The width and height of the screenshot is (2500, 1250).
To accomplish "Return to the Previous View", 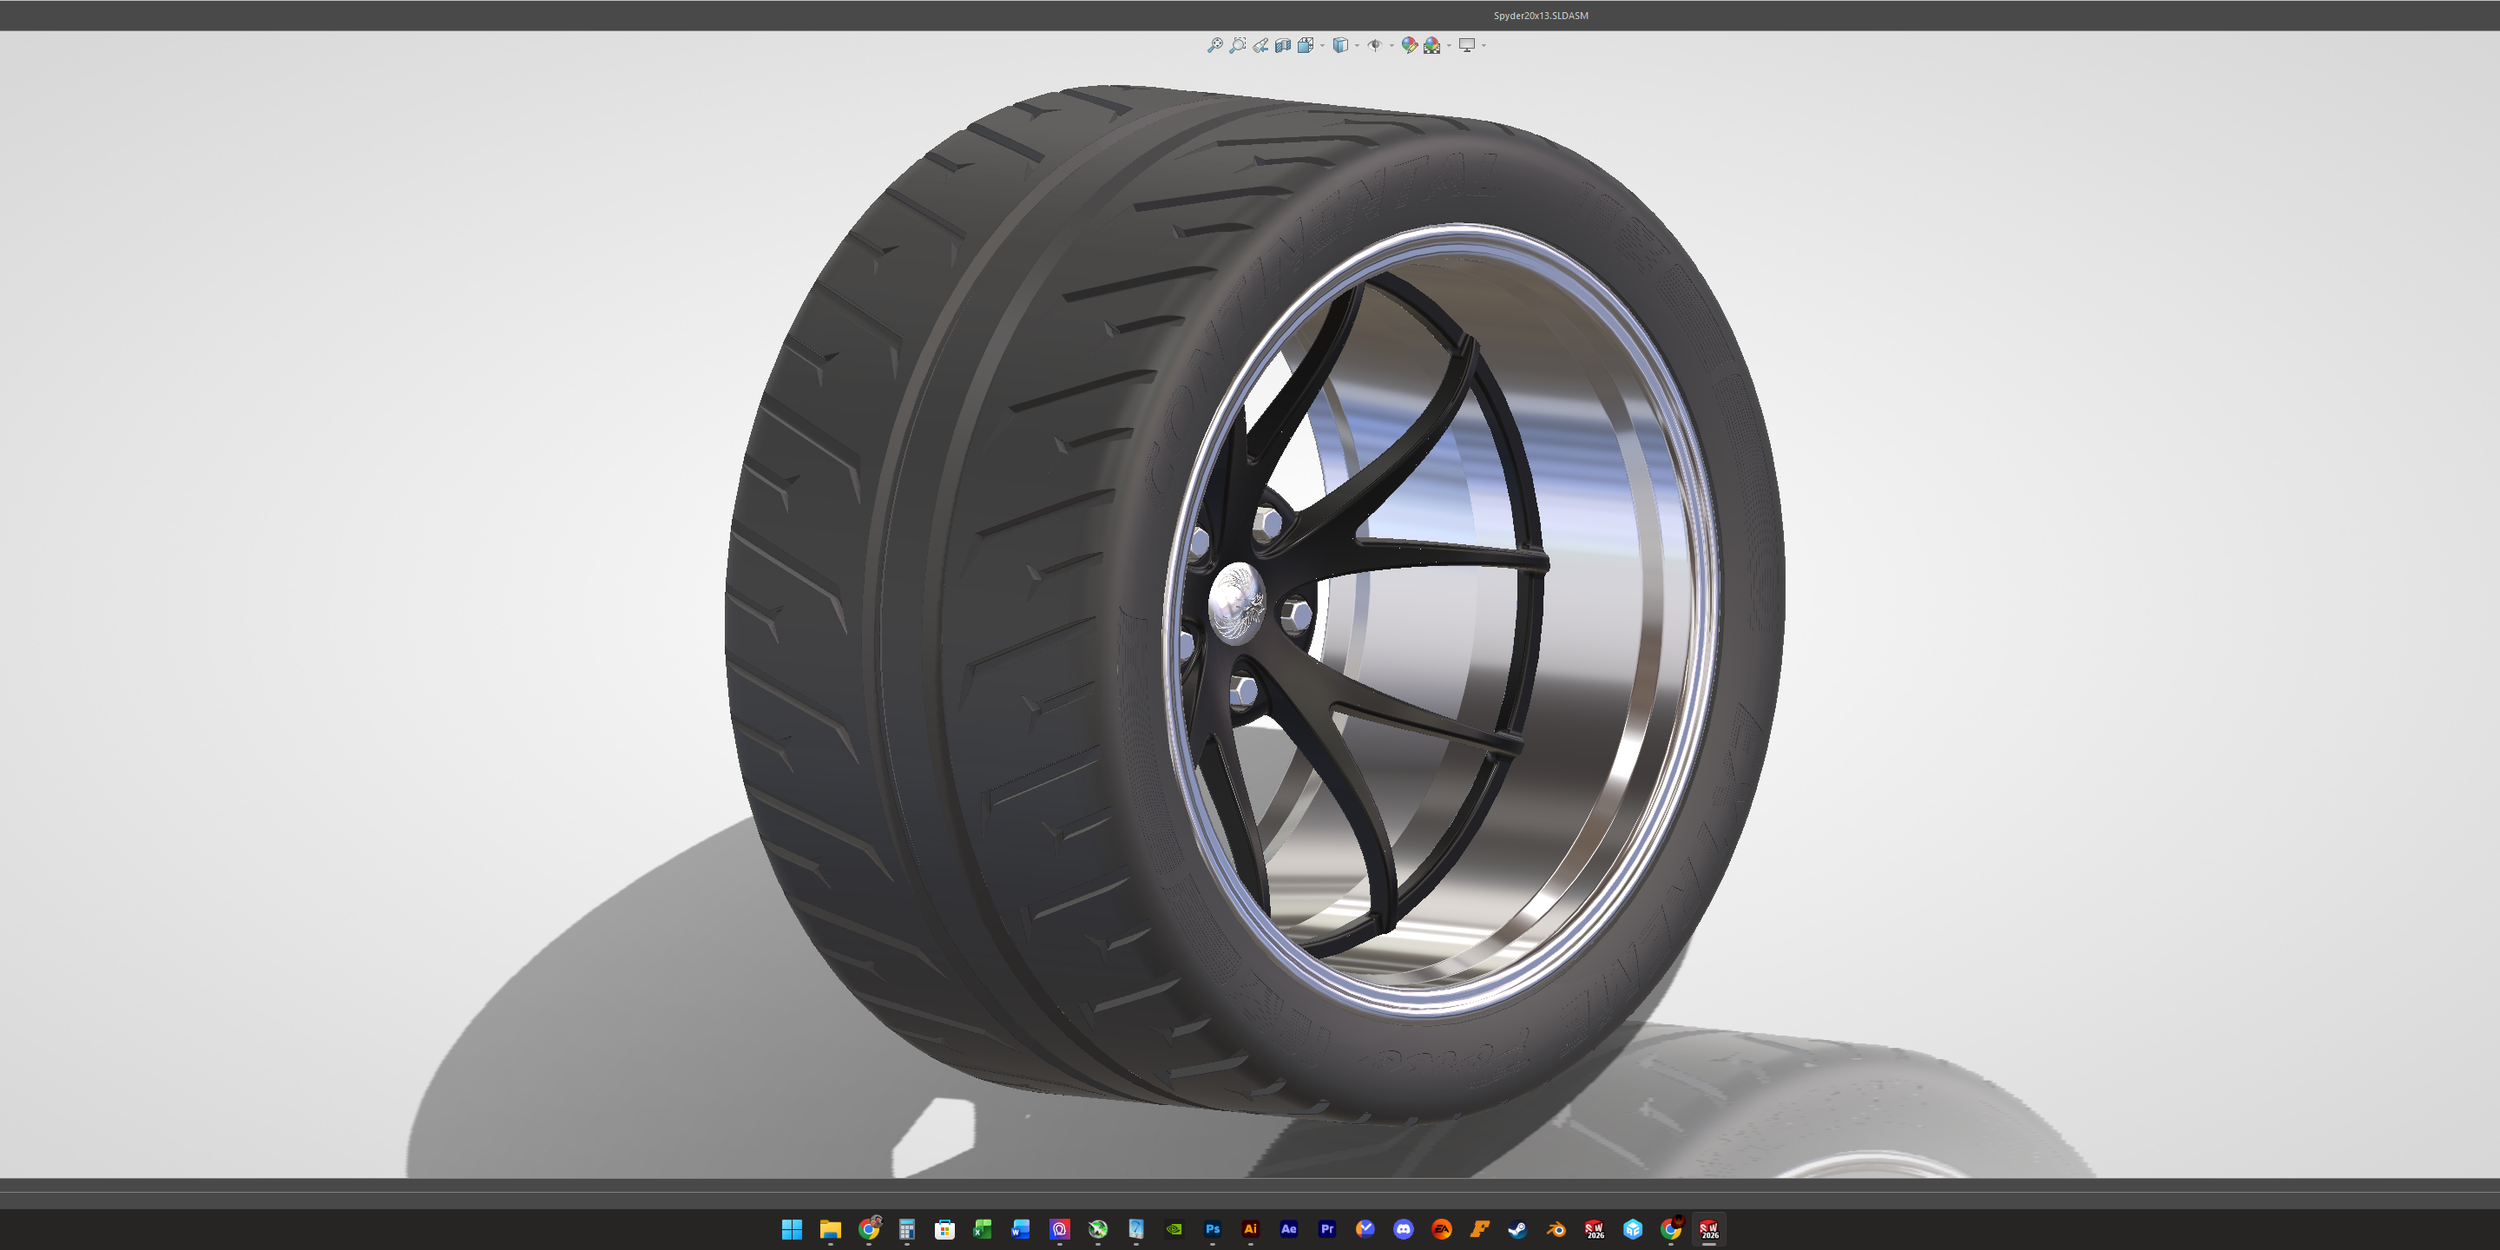I will pyautogui.click(x=1260, y=45).
